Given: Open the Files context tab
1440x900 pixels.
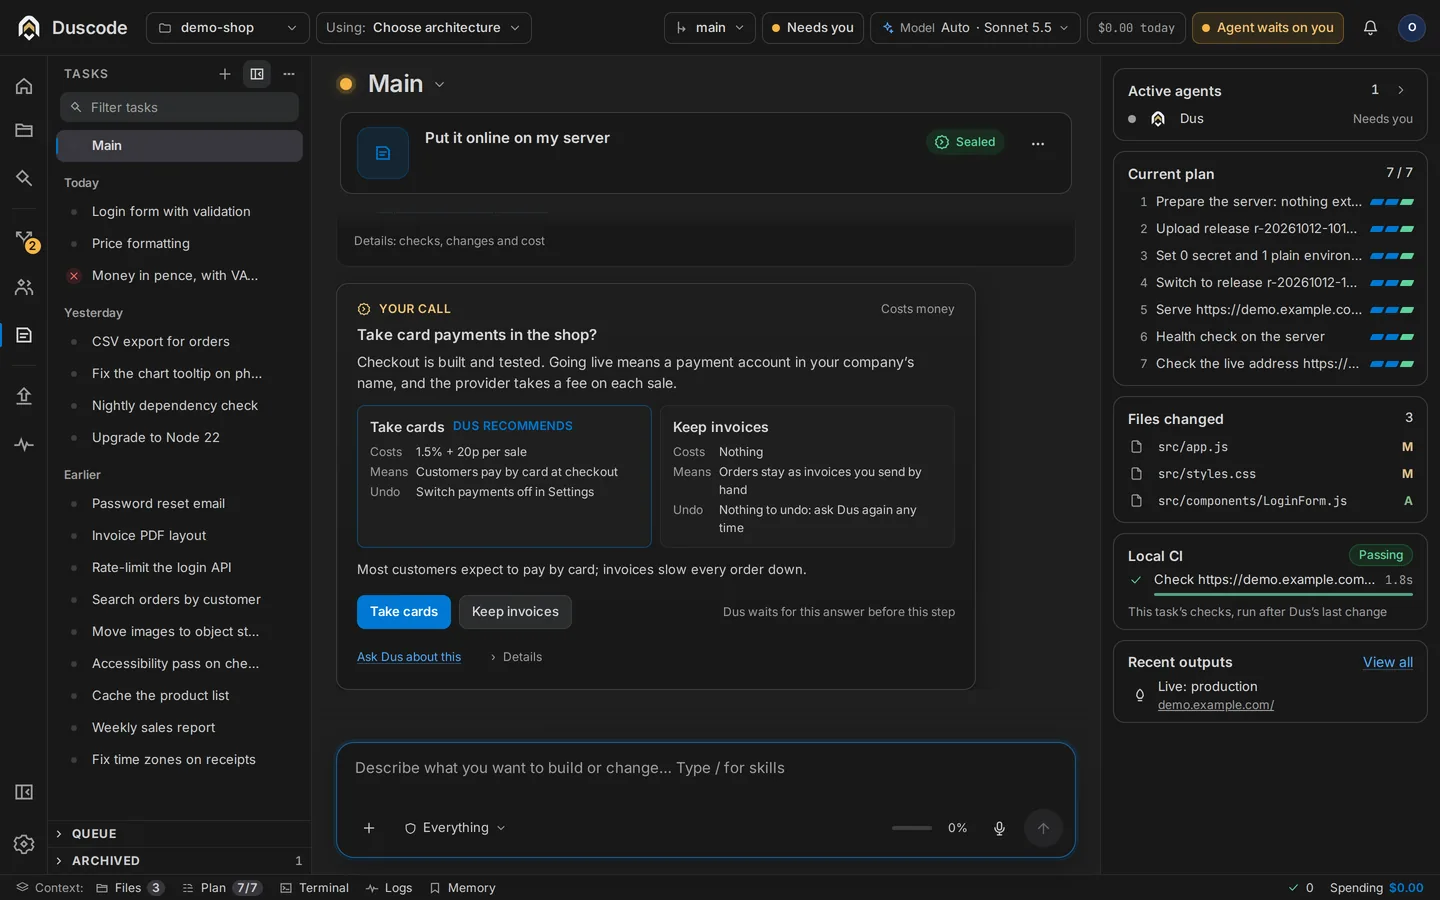Looking at the screenshot, I should tap(130, 888).
